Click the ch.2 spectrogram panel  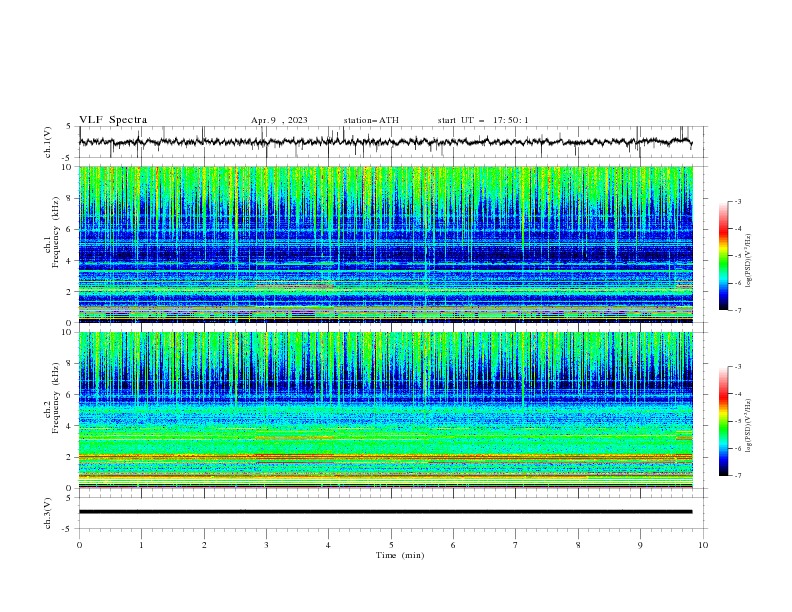[x=386, y=410]
